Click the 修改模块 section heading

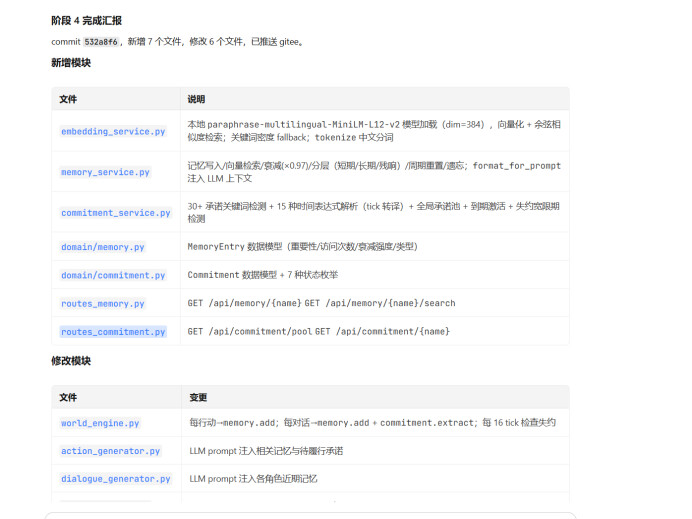tap(71, 361)
